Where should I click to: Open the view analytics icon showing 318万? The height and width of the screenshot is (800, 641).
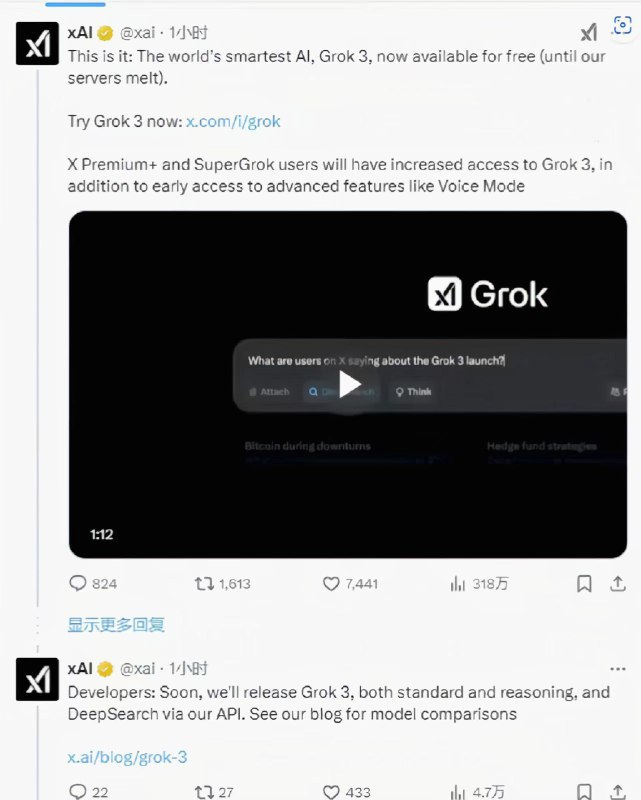point(457,584)
